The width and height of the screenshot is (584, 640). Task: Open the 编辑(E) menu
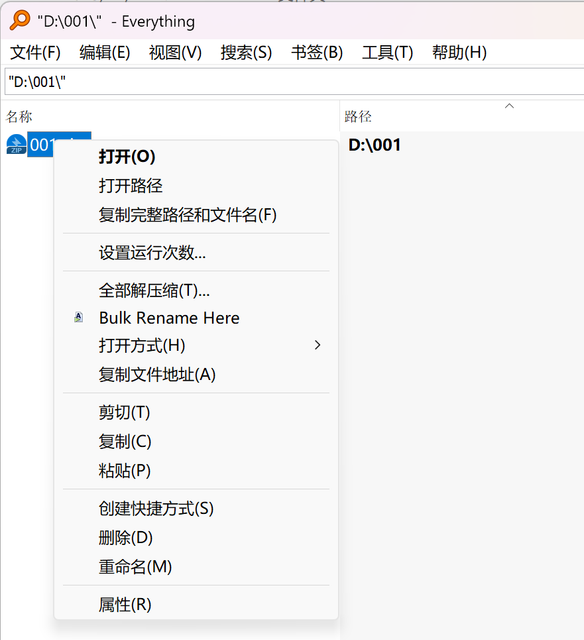point(105,53)
